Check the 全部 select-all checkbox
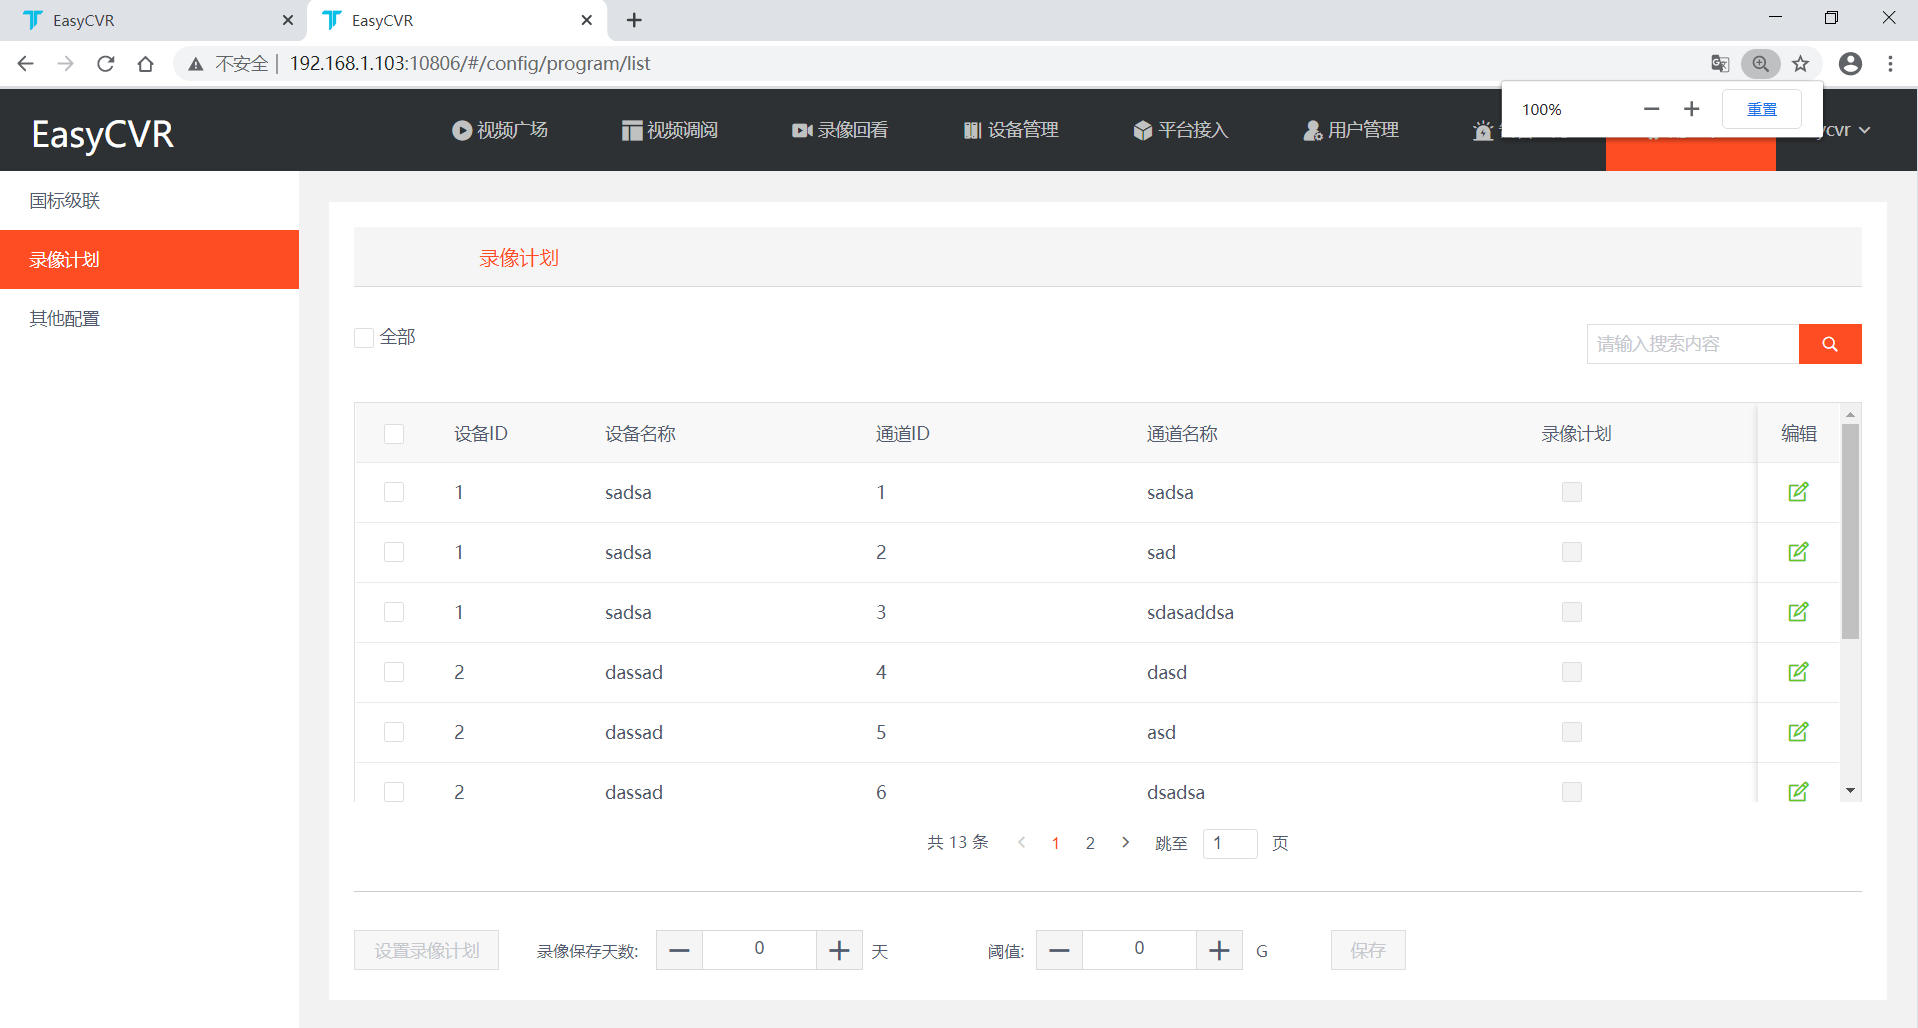This screenshot has width=1918, height=1028. 364,338
